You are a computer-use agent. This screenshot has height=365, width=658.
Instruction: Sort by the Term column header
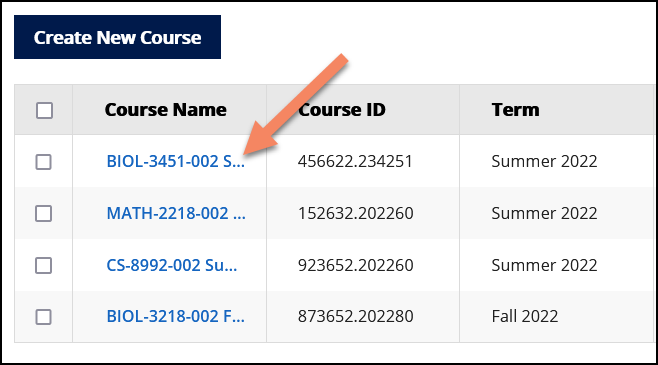[515, 110]
